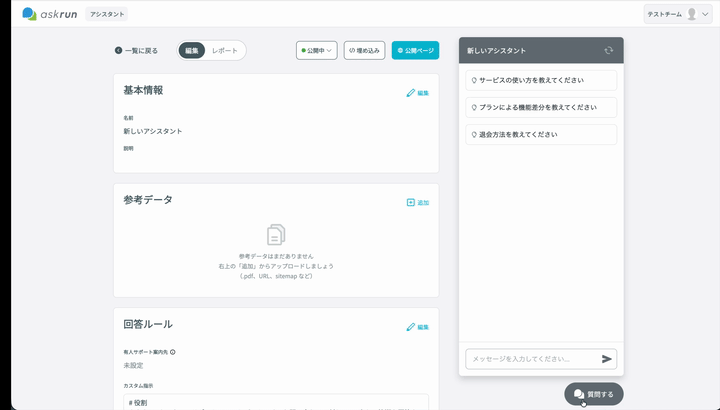Open the アシスタント menu item in header
This screenshot has width=720, height=410.
[x=107, y=14]
